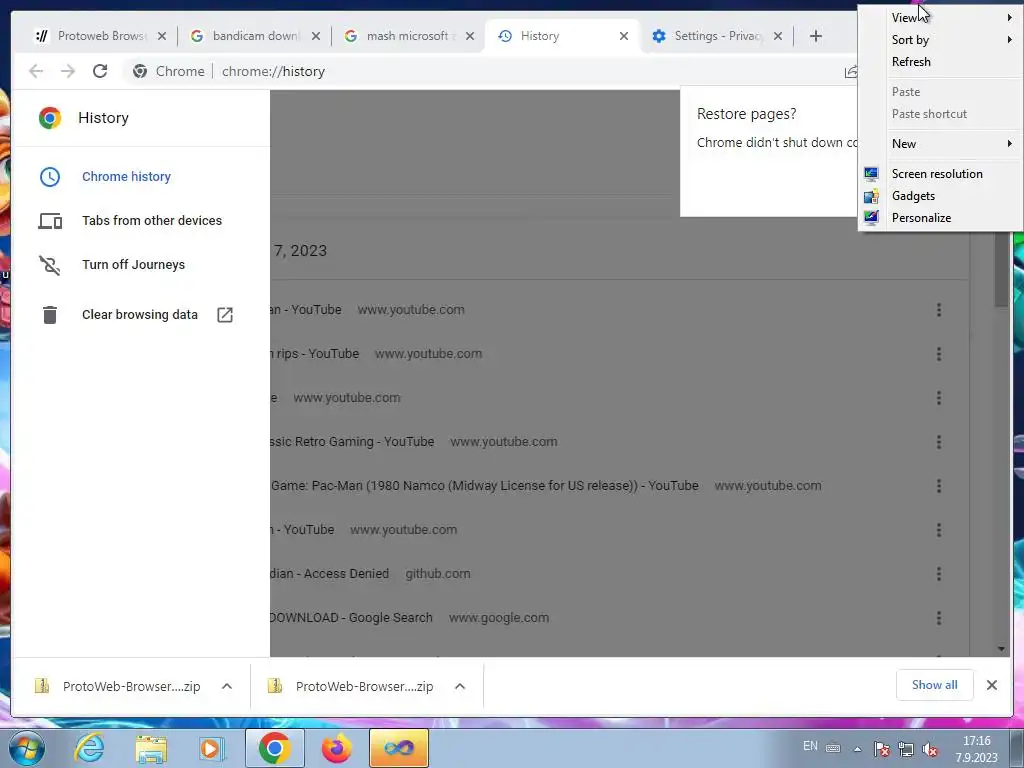Click Show all downloads button
This screenshot has width=1024, height=768.
[x=935, y=685]
